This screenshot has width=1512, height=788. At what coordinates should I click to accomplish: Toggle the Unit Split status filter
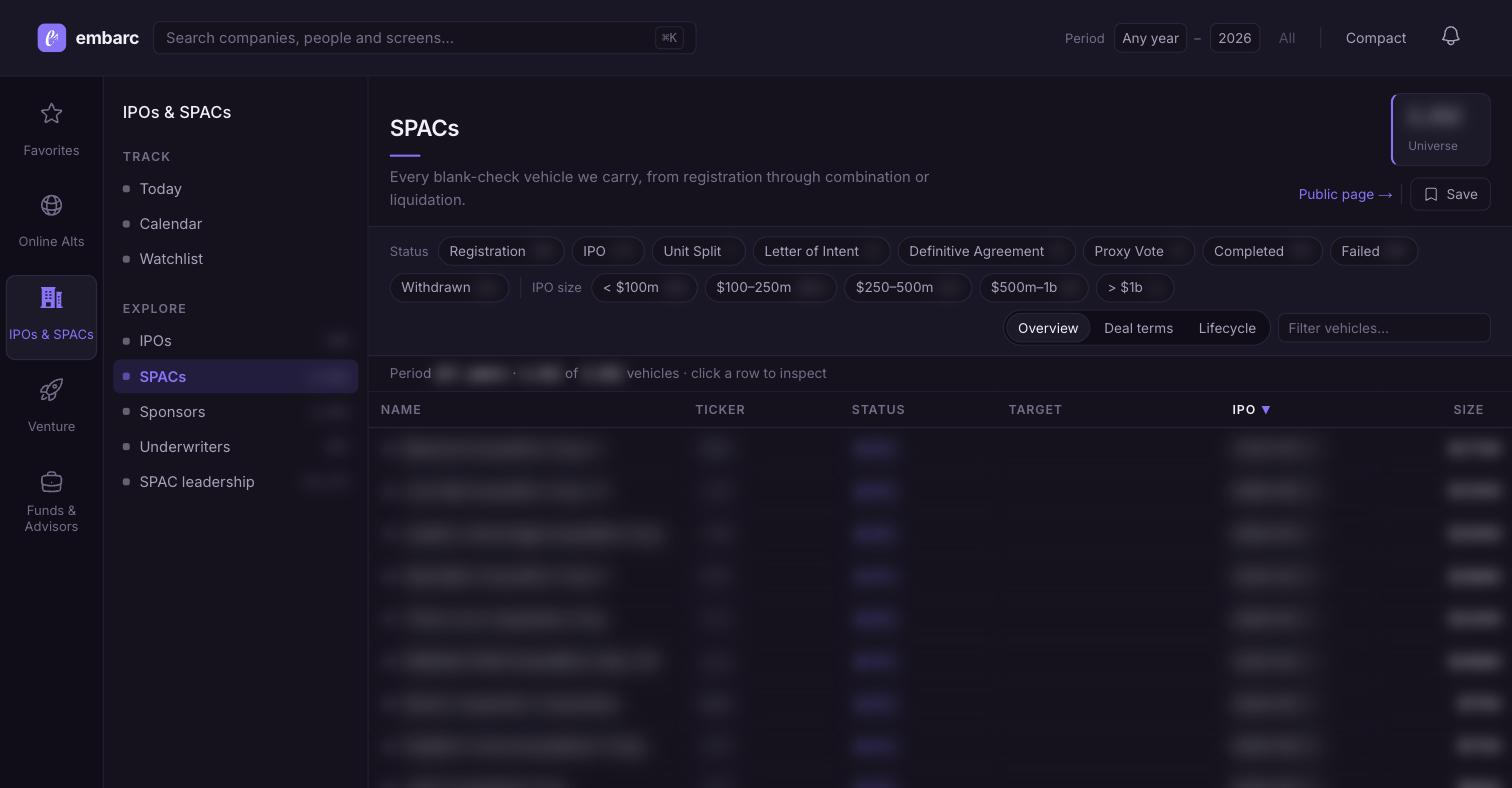click(698, 251)
